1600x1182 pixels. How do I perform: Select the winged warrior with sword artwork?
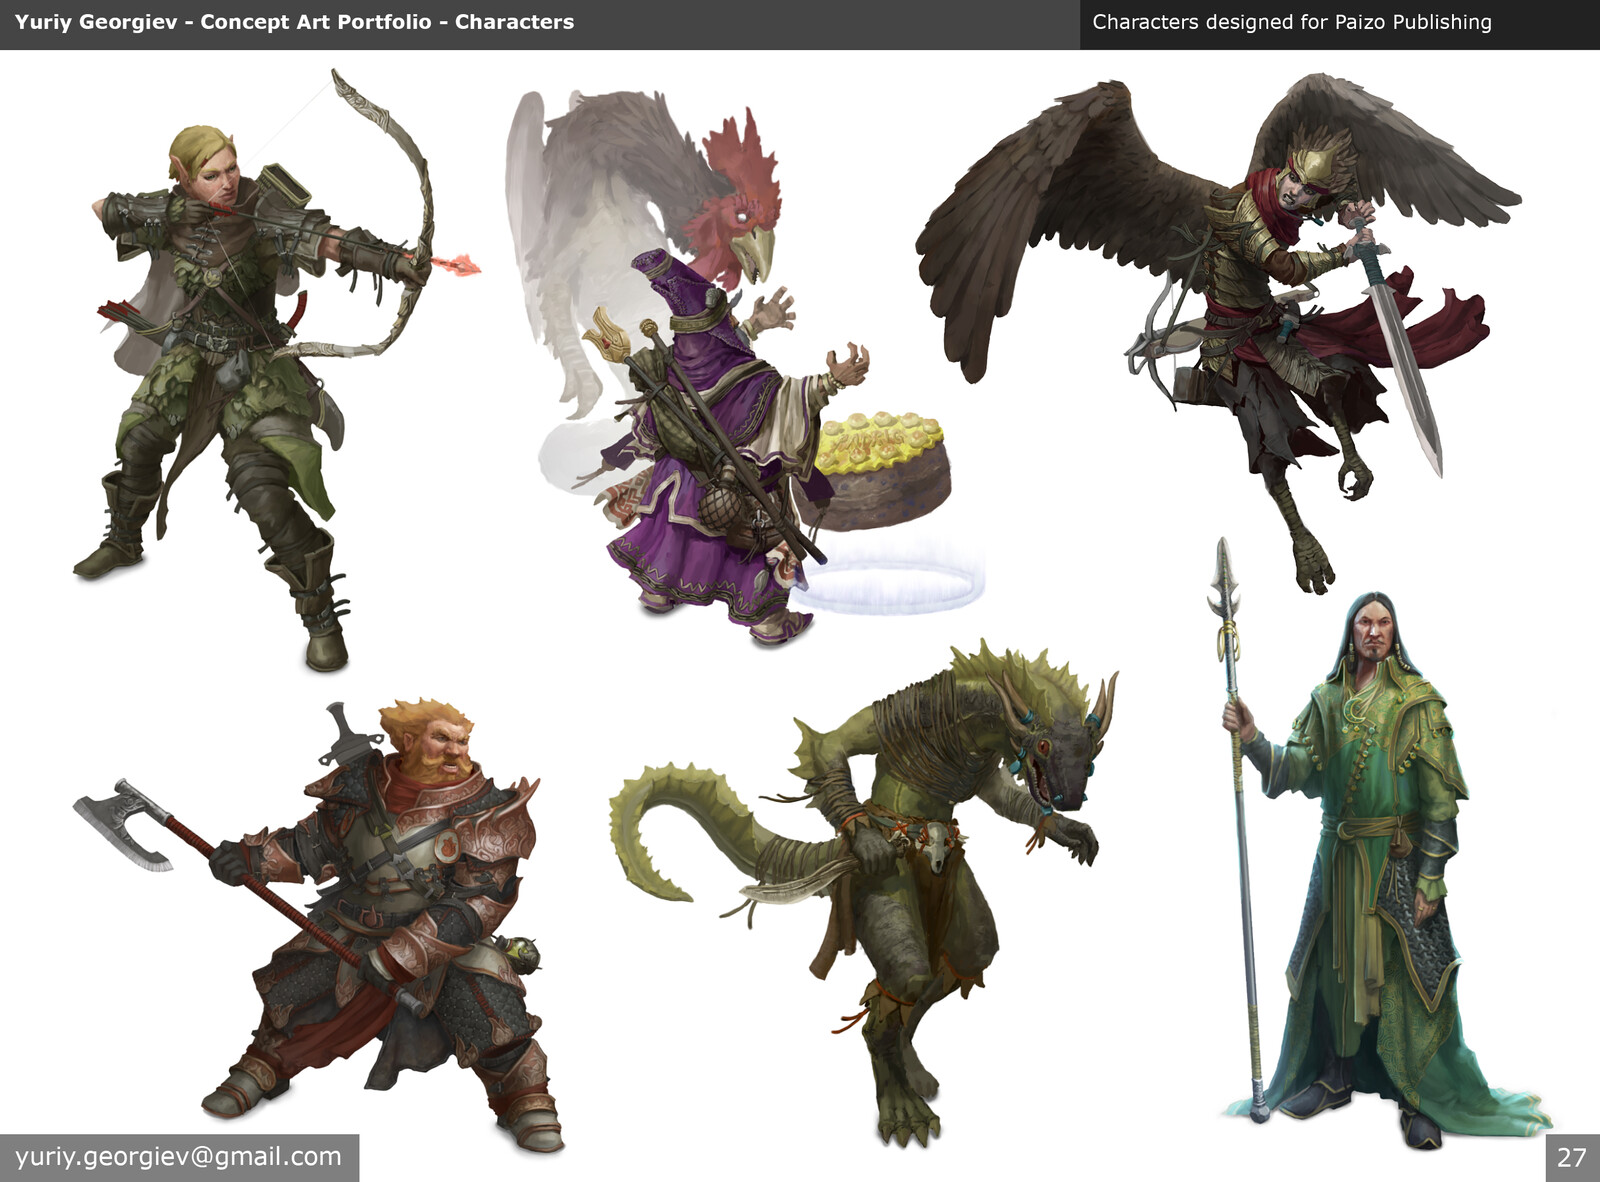click(x=1218, y=332)
